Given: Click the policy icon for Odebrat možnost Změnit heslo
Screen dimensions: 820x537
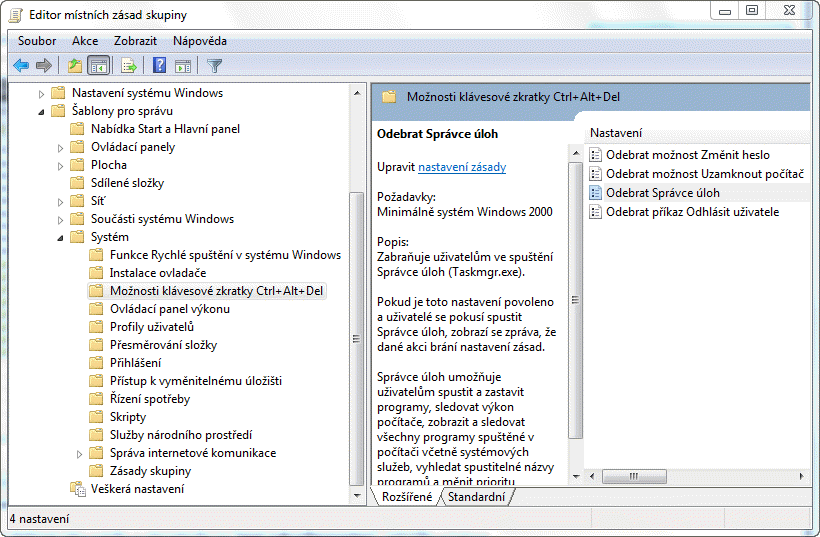Looking at the screenshot, I should point(595,155).
